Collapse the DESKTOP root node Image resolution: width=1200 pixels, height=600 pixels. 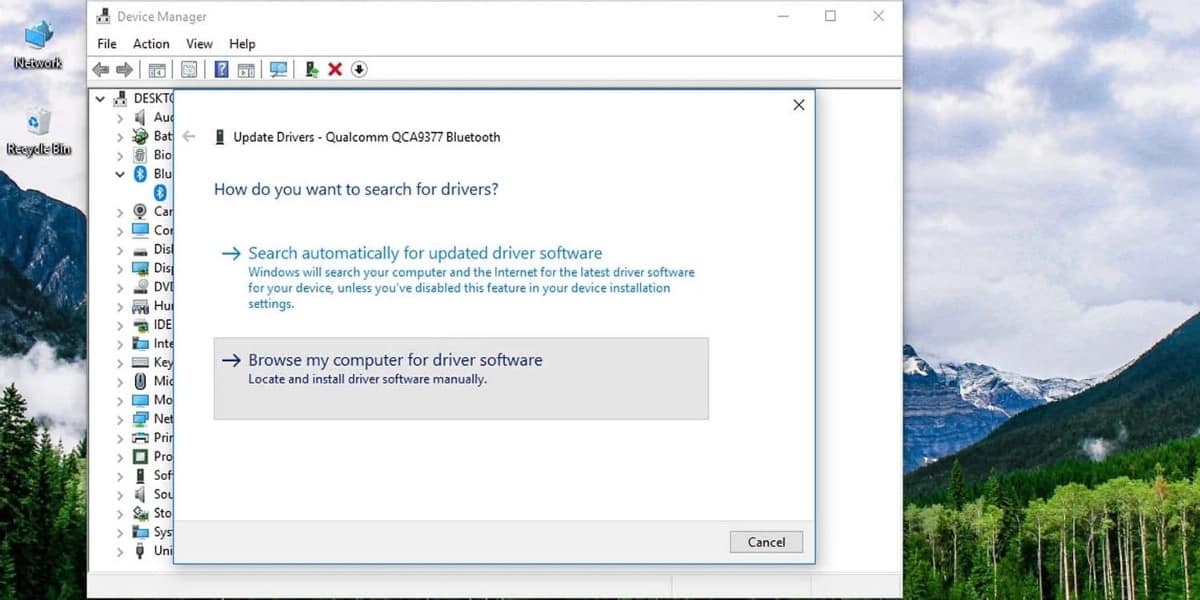(x=99, y=98)
